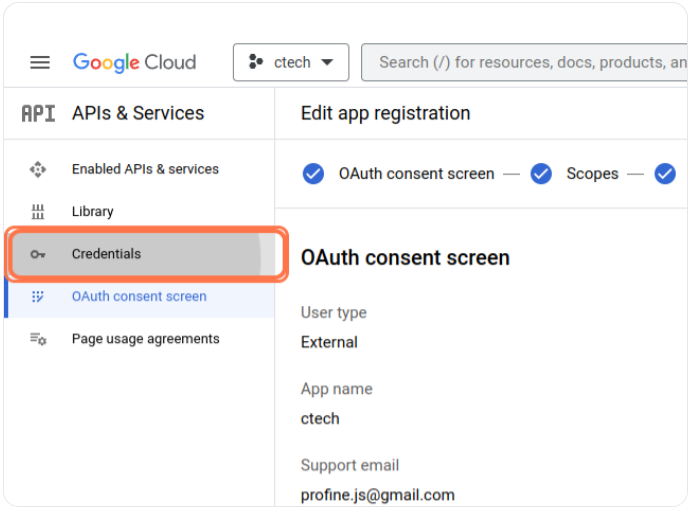This screenshot has width=694, height=514.
Task: Go to the Credentials page
Action: (x=106, y=254)
